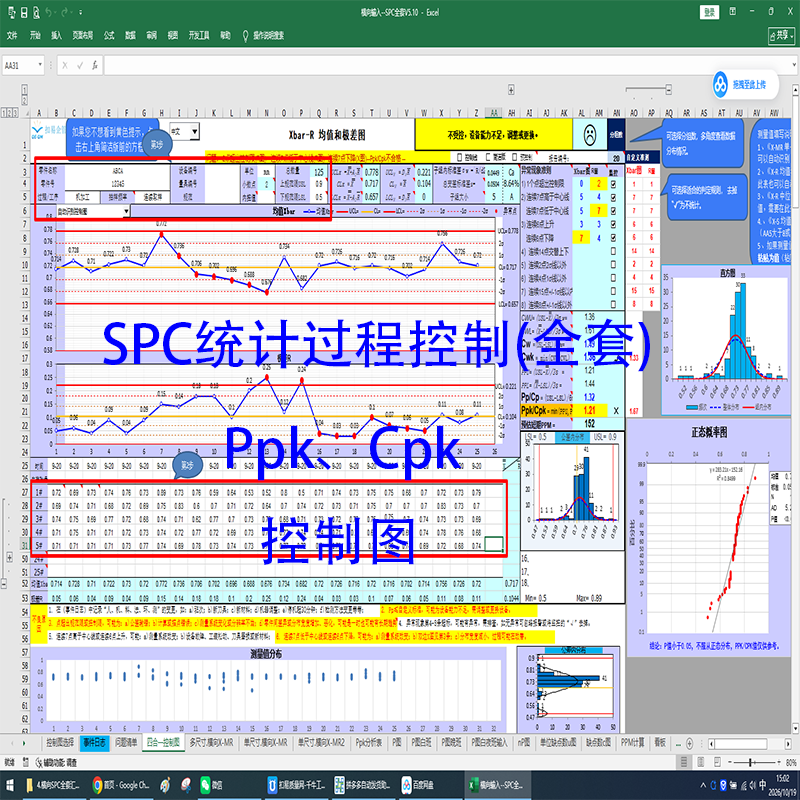This screenshot has width=800, height=800.
Task: Click the Page Layout view status icon
Action: coord(701,763)
